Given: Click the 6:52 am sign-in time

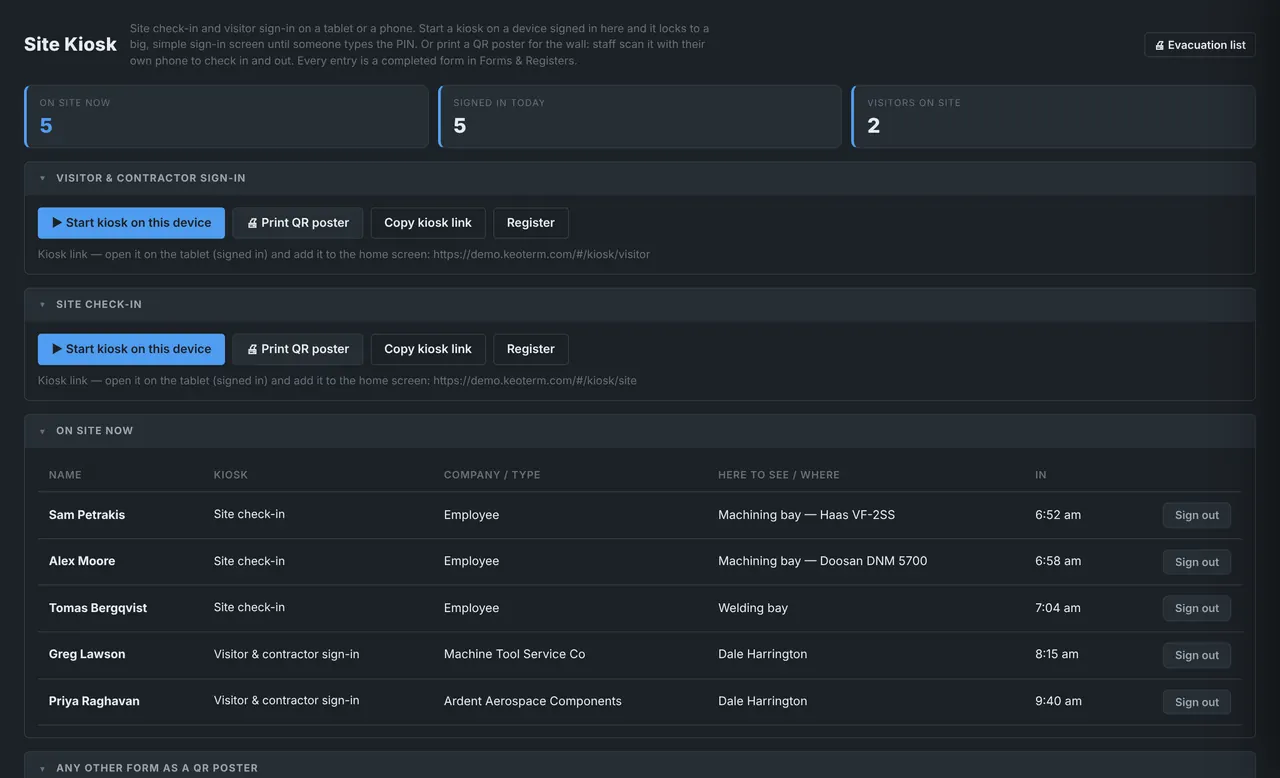Looking at the screenshot, I should click(1058, 515).
